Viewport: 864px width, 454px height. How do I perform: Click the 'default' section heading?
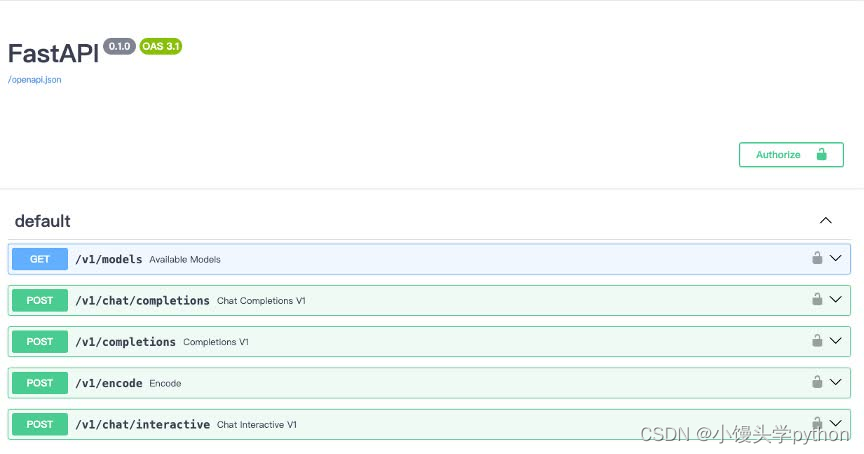(x=42, y=221)
